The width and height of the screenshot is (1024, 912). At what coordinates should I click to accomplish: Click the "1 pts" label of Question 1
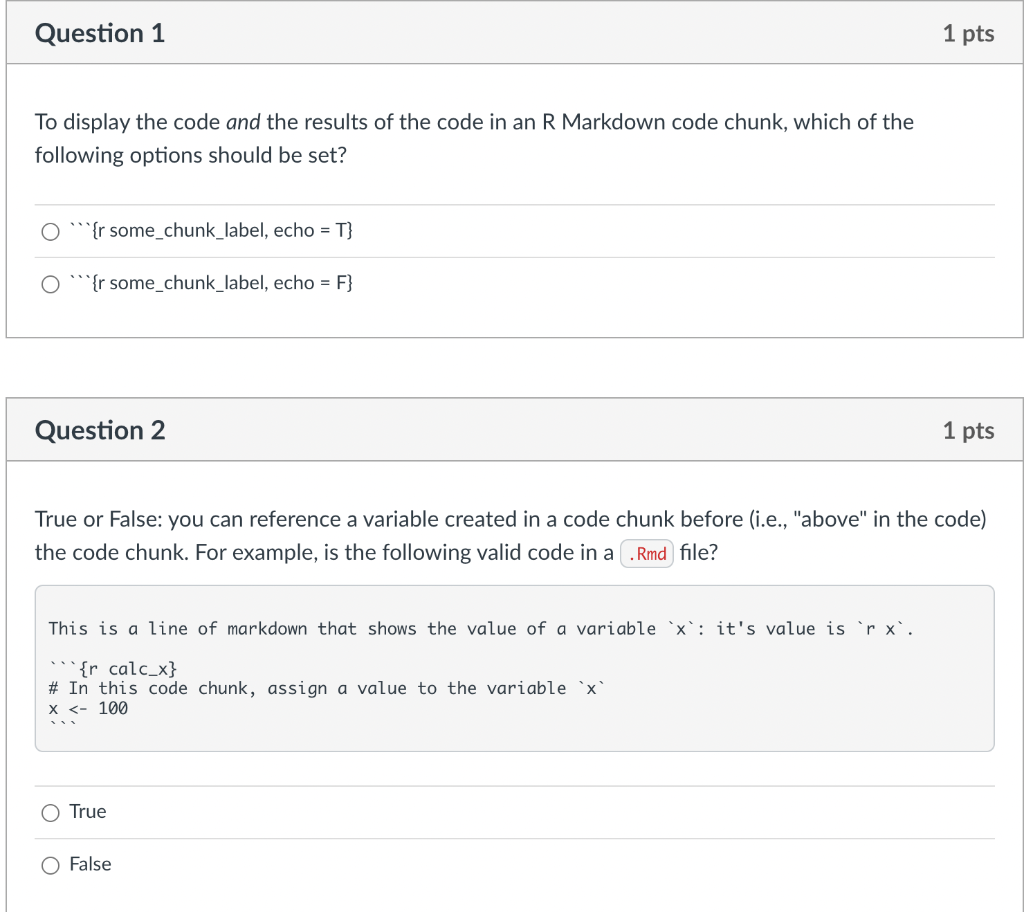pyautogui.click(x=968, y=34)
